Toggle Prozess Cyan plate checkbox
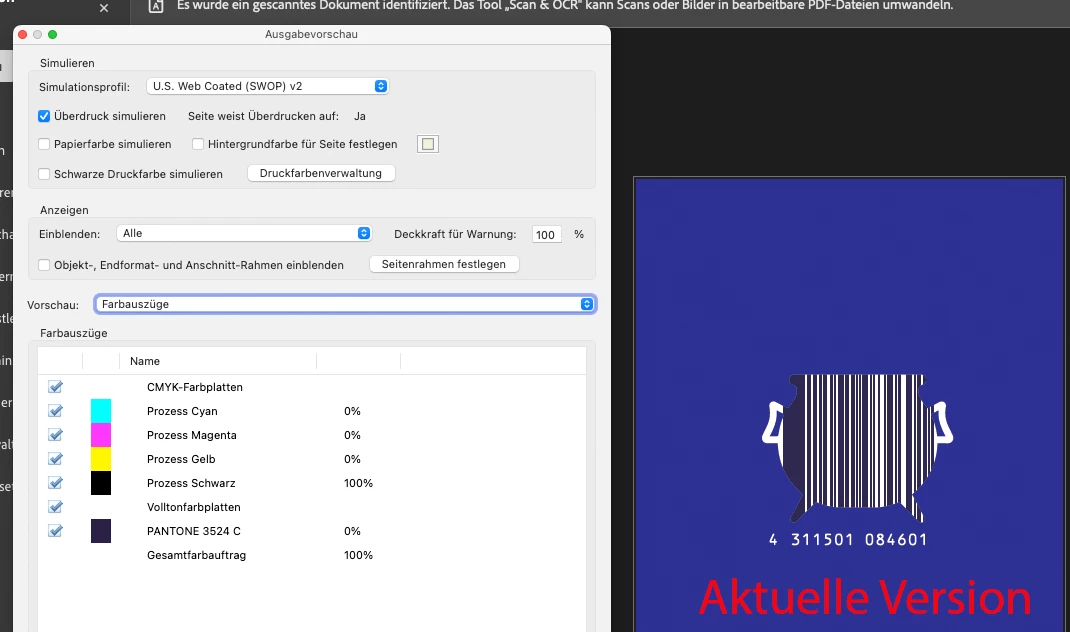 pyautogui.click(x=55, y=411)
